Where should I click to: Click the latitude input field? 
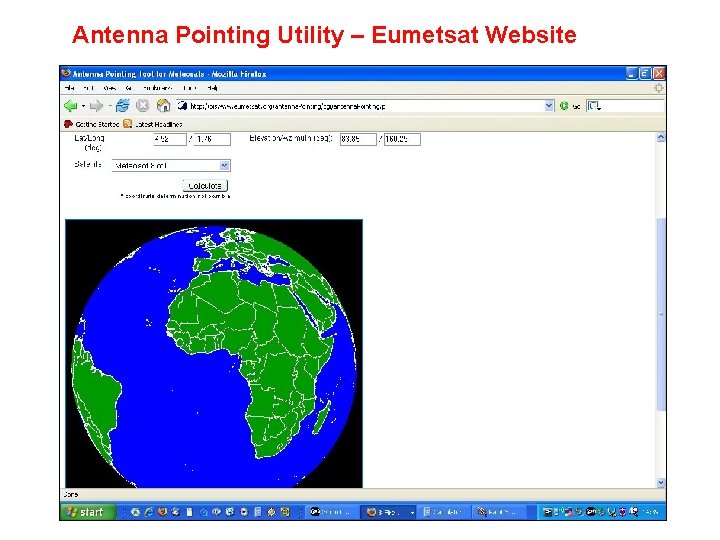[x=170, y=139]
